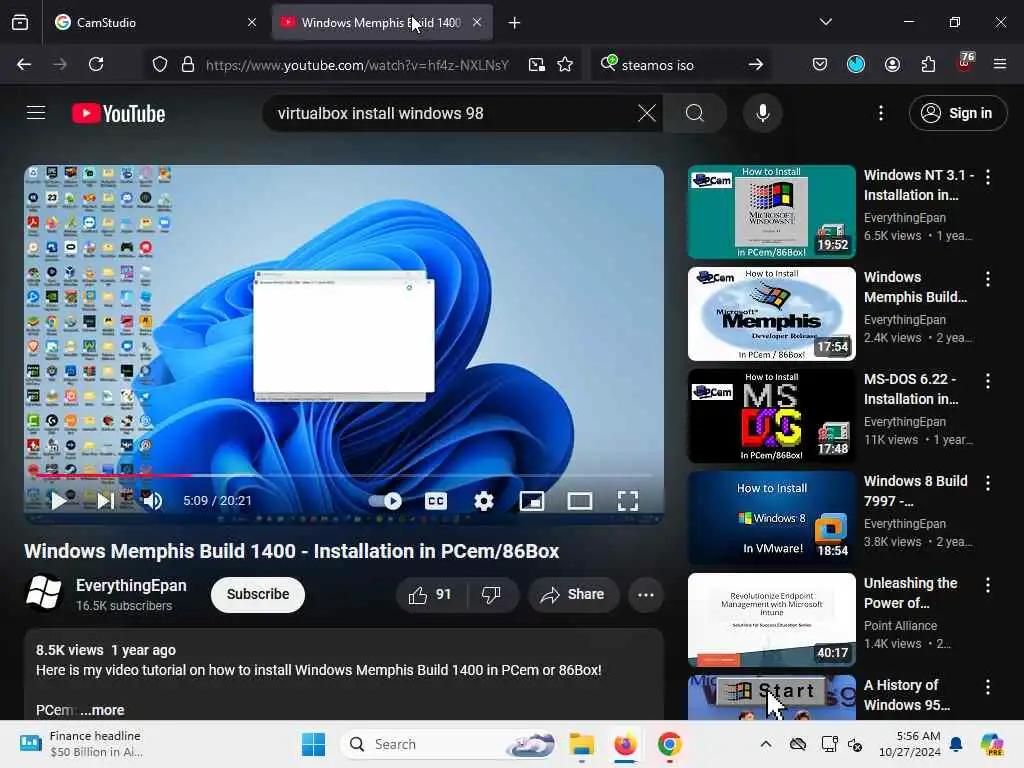Enter full screen mode
Image resolution: width=1024 pixels, height=768 pixels.
[628, 501]
